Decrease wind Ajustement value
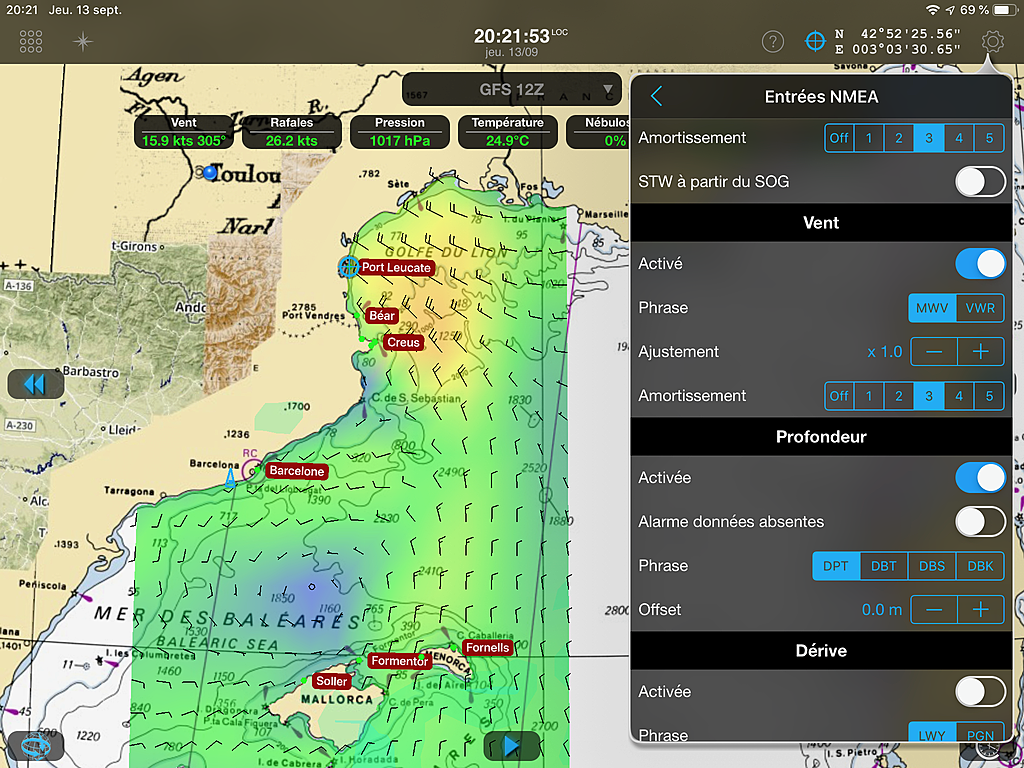Screen dimensions: 1024x768 [x=934, y=352]
